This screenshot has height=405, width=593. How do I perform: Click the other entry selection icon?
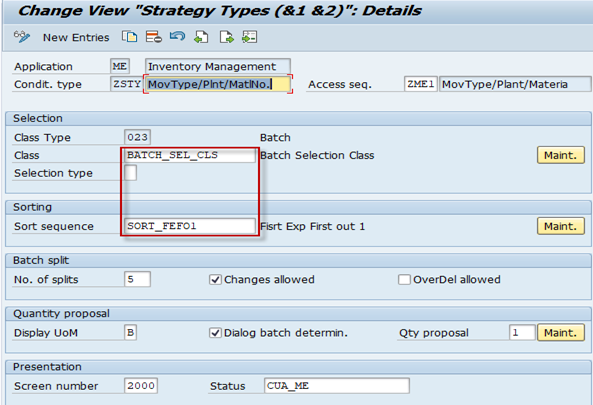pos(250,37)
